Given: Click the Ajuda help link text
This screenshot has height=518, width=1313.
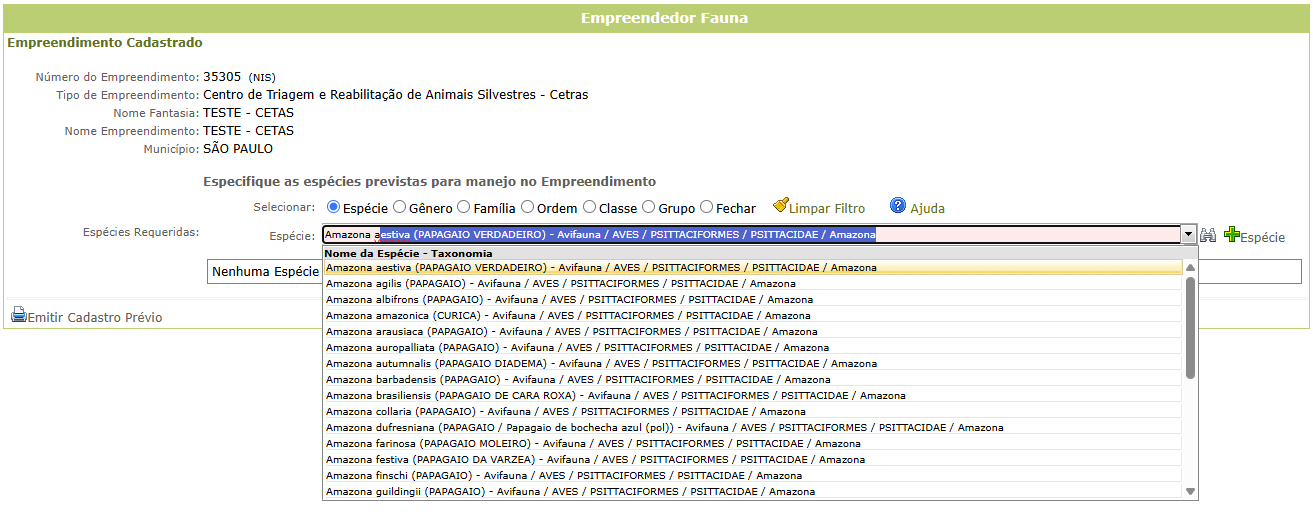Looking at the screenshot, I should click(x=927, y=209).
